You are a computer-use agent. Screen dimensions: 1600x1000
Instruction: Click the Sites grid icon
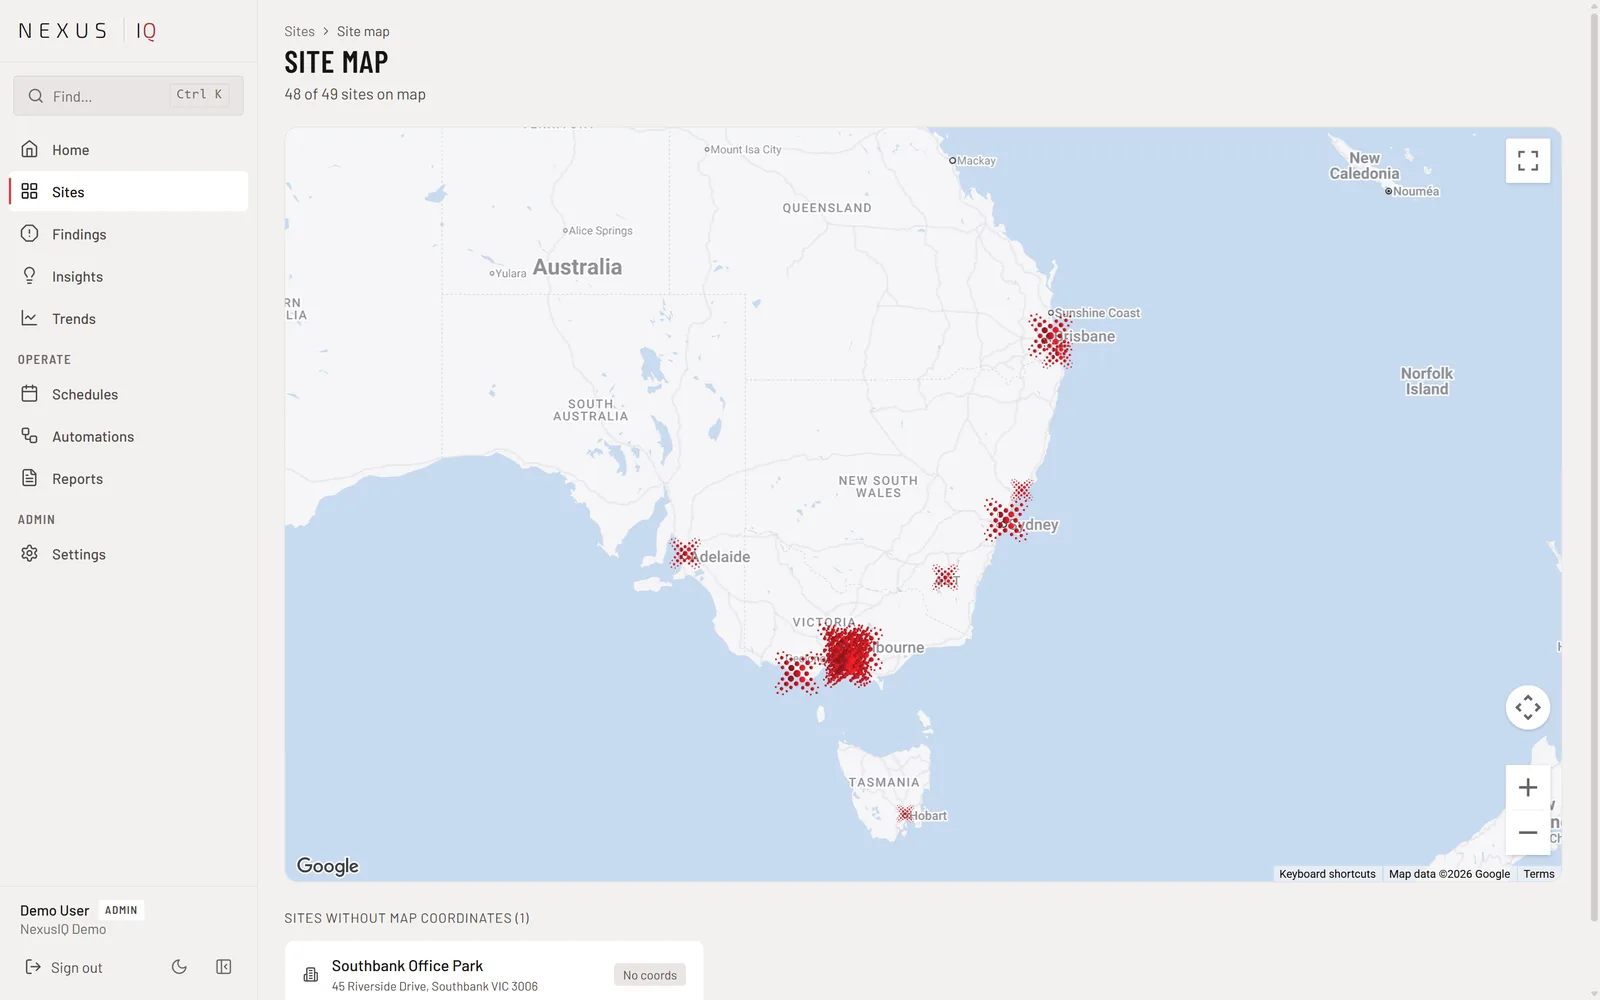click(30, 191)
